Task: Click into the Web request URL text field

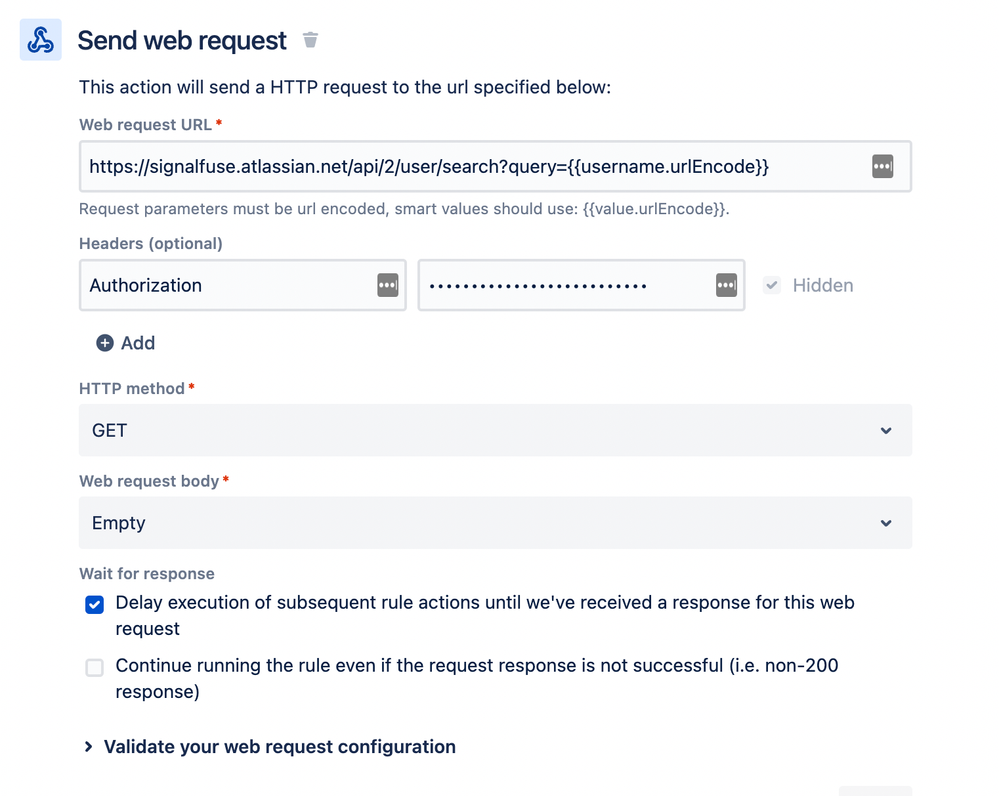Action: coord(470,167)
